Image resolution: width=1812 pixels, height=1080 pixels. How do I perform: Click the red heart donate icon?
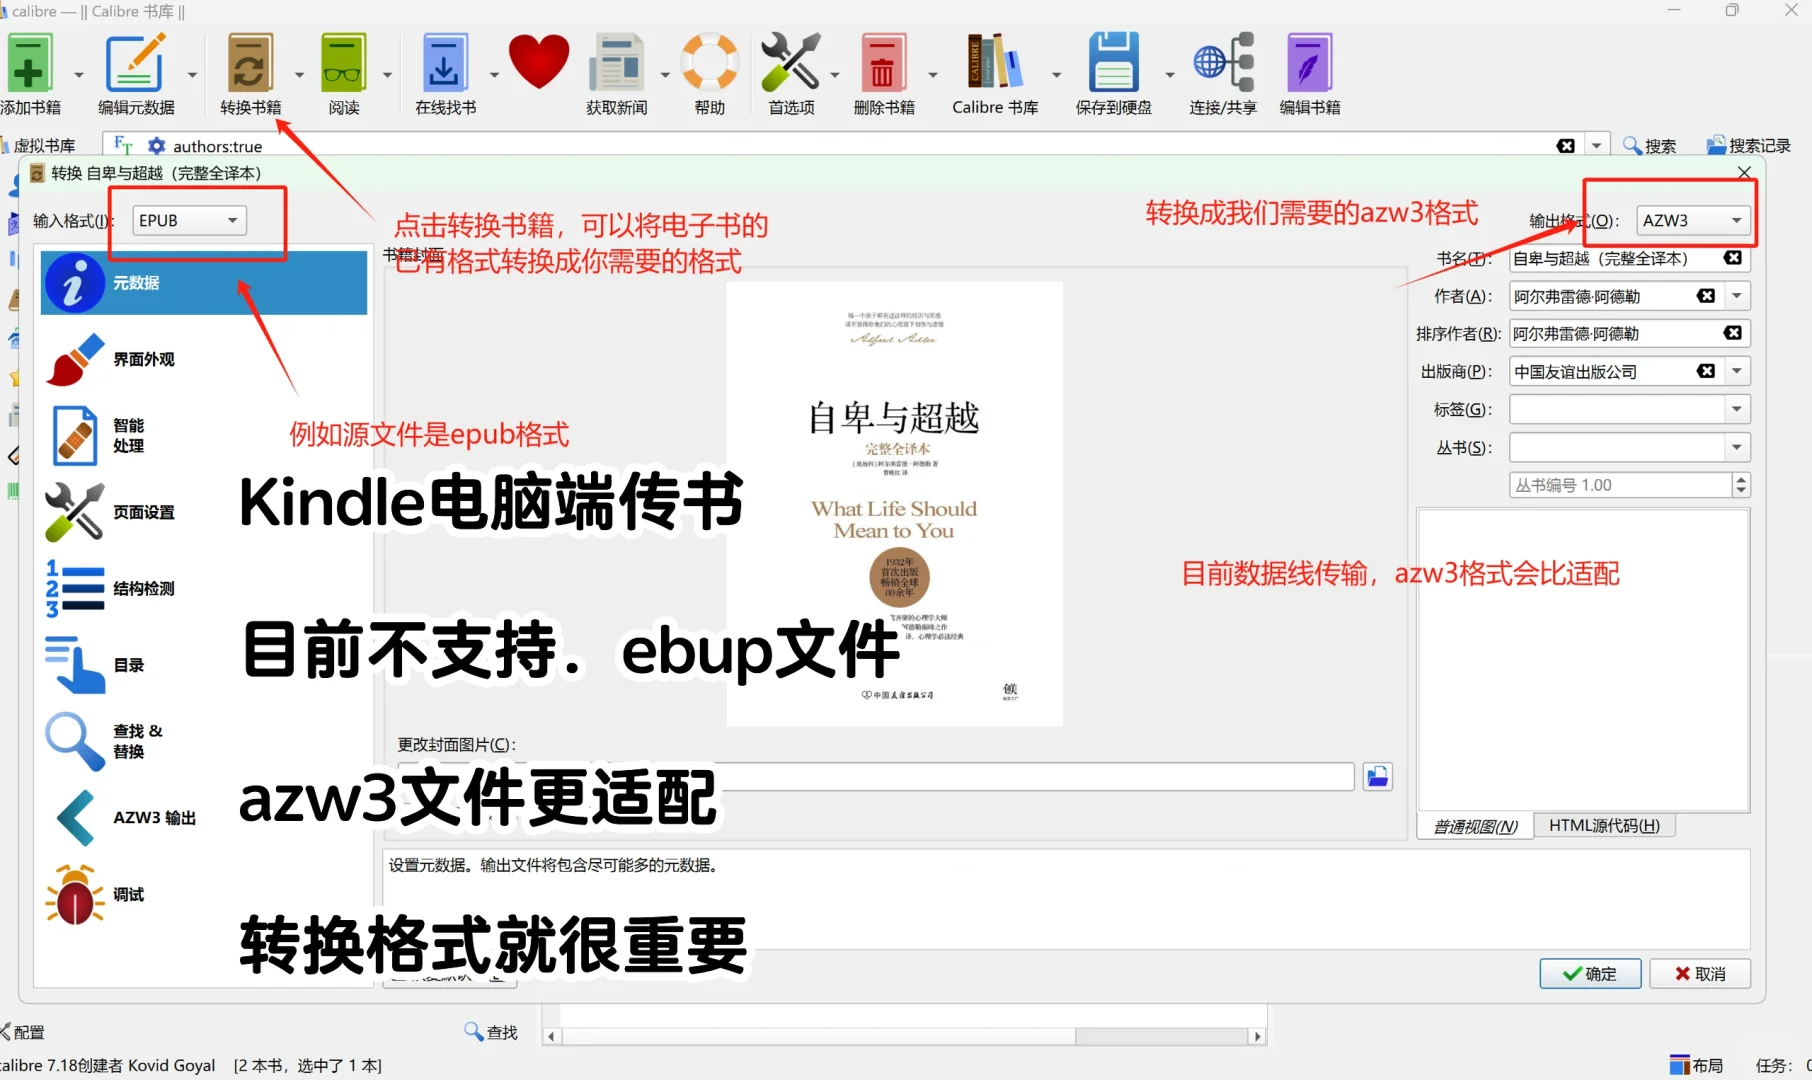pyautogui.click(x=539, y=62)
